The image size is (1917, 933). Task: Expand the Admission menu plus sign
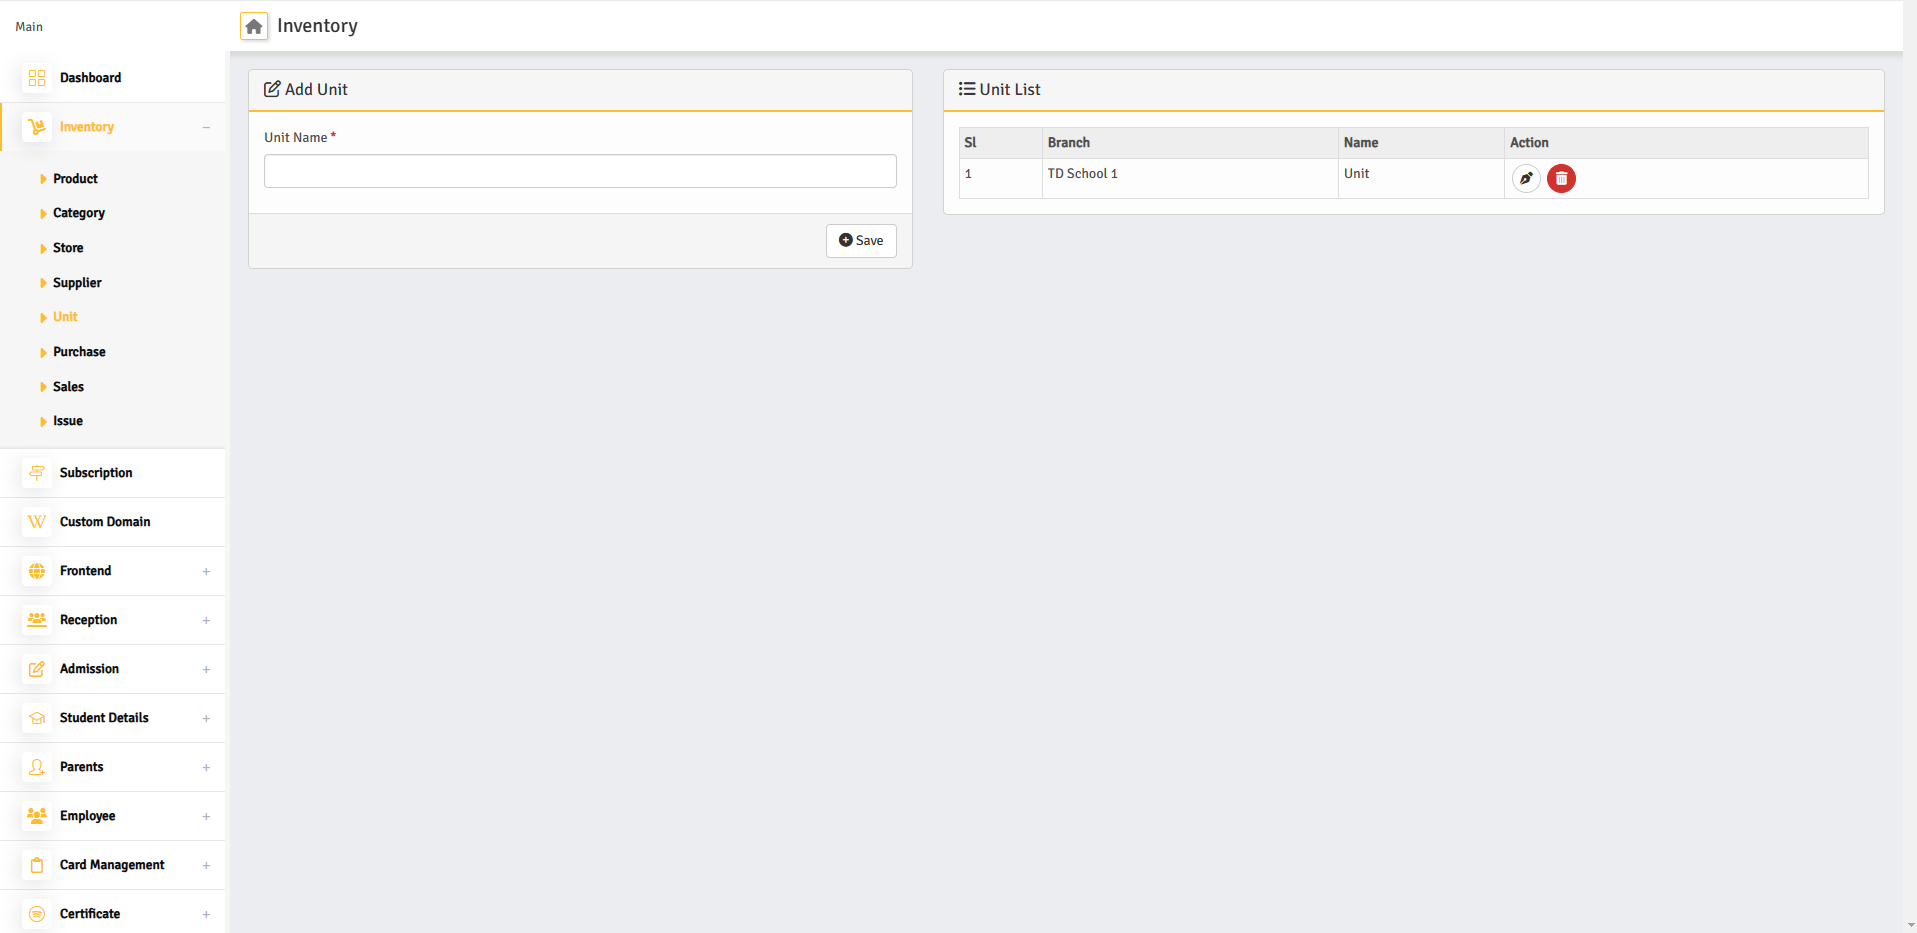tap(206, 669)
